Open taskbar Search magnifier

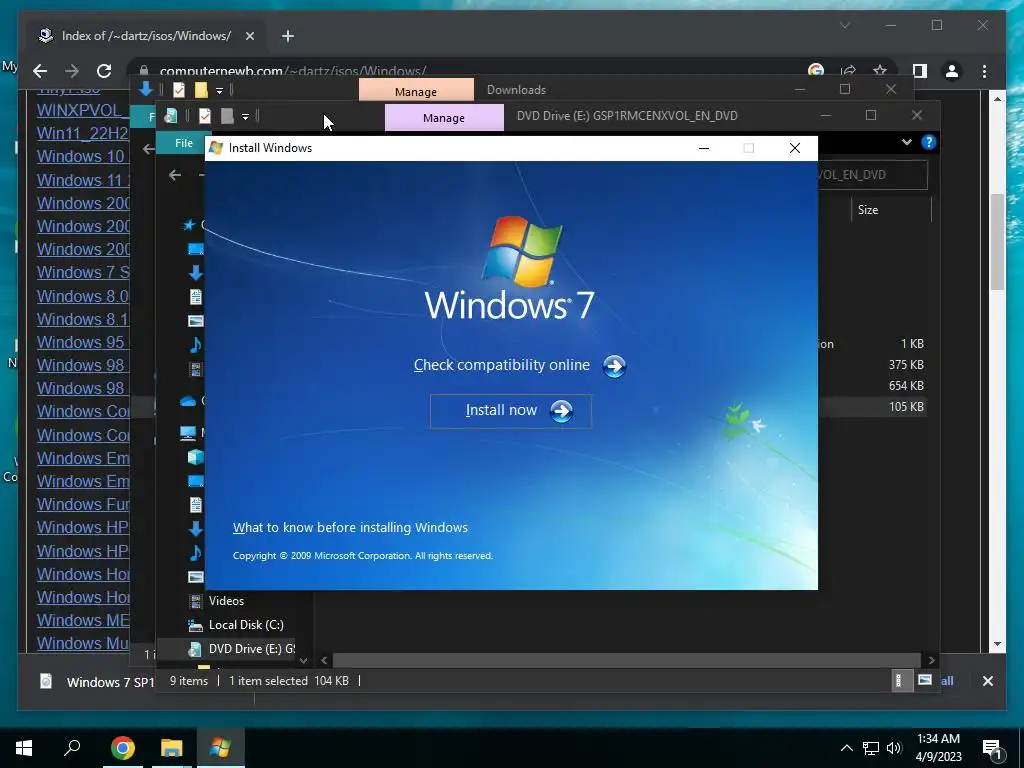tap(72, 748)
